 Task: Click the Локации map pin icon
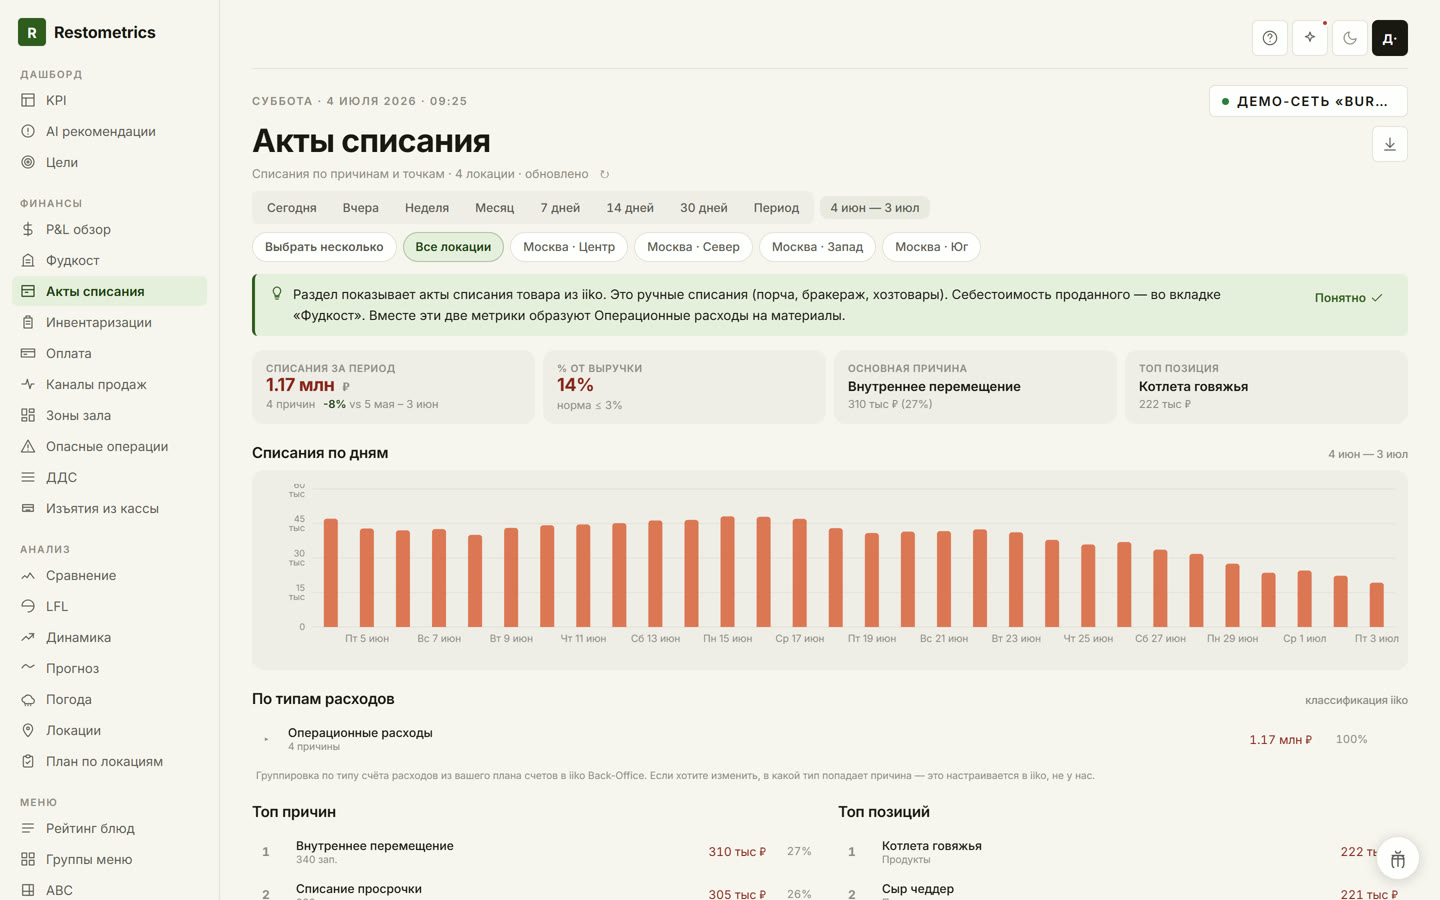click(x=28, y=730)
